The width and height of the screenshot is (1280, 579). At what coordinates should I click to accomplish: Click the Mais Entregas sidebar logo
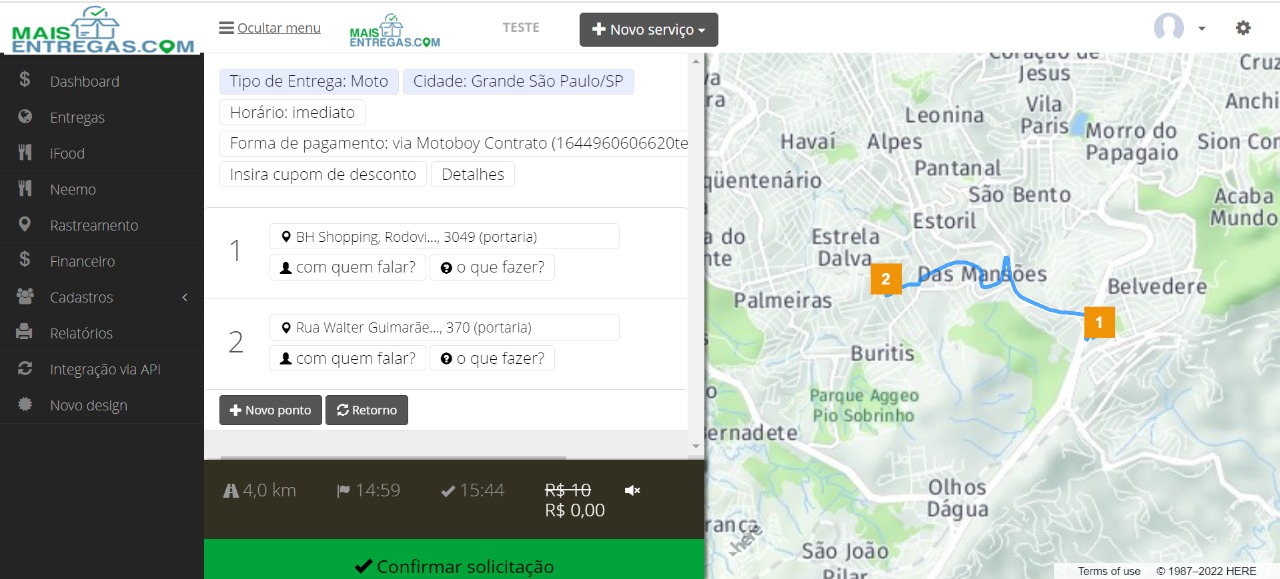click(x=102, y=30)
